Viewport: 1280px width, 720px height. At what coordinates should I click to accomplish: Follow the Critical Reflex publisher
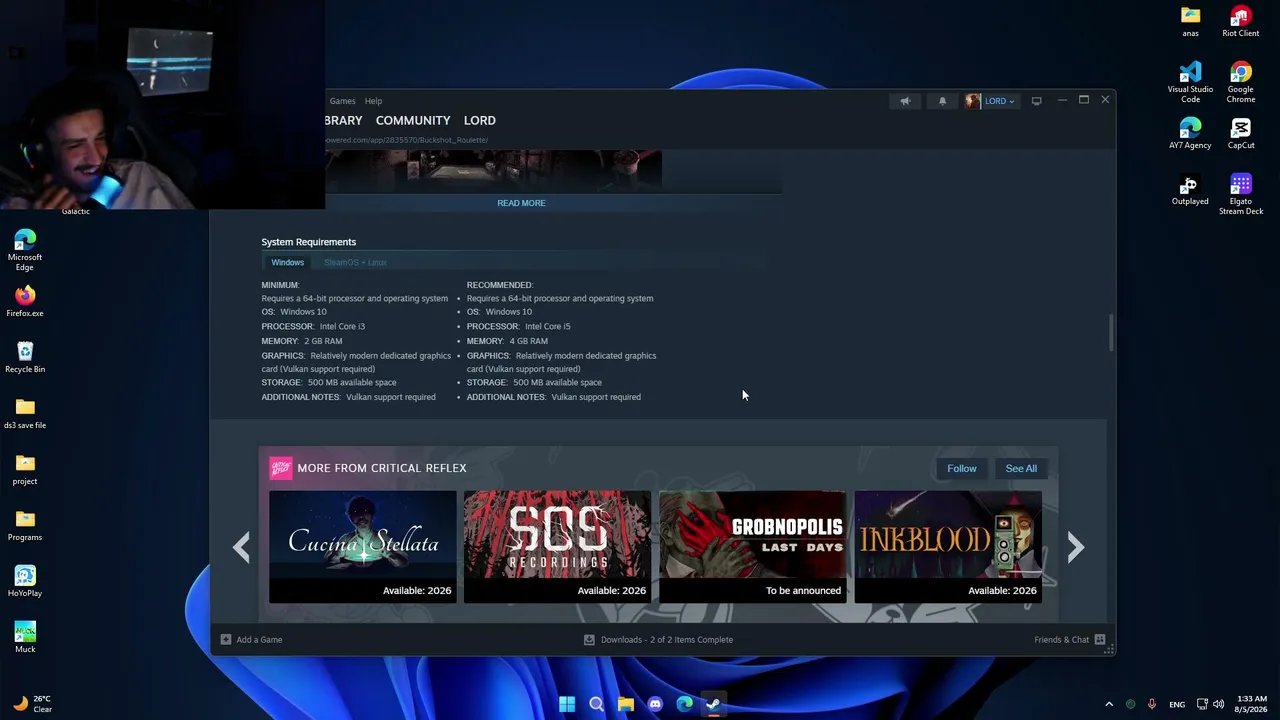pyautogui.click(x=962, y=468)
